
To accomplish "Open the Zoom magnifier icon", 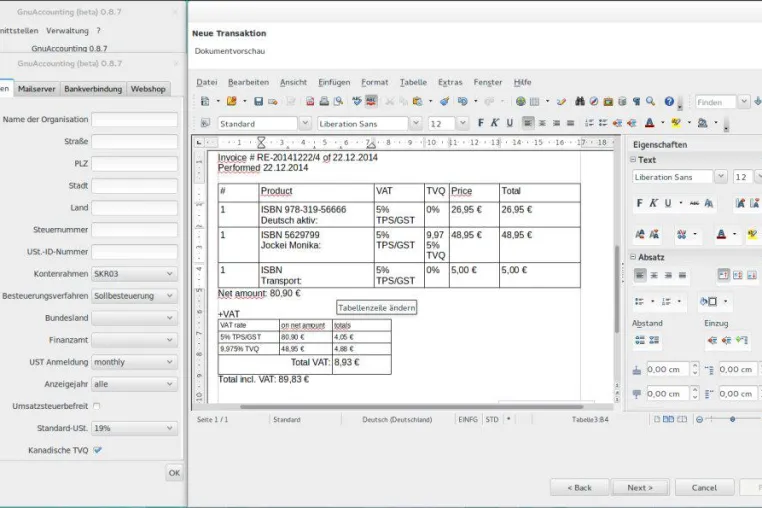I will 650,101.
